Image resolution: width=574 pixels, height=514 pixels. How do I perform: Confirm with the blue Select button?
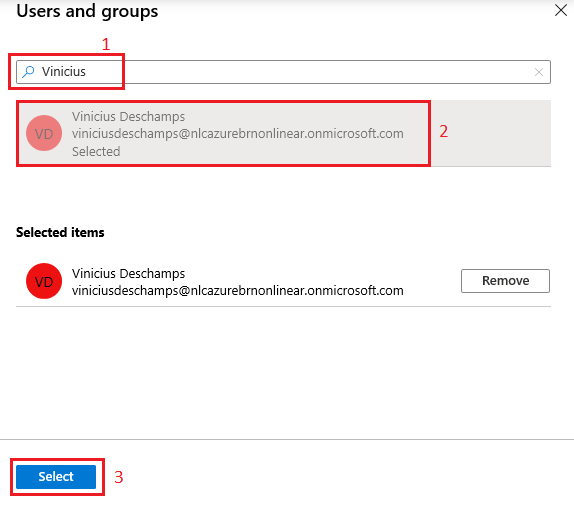coord(56,477)
